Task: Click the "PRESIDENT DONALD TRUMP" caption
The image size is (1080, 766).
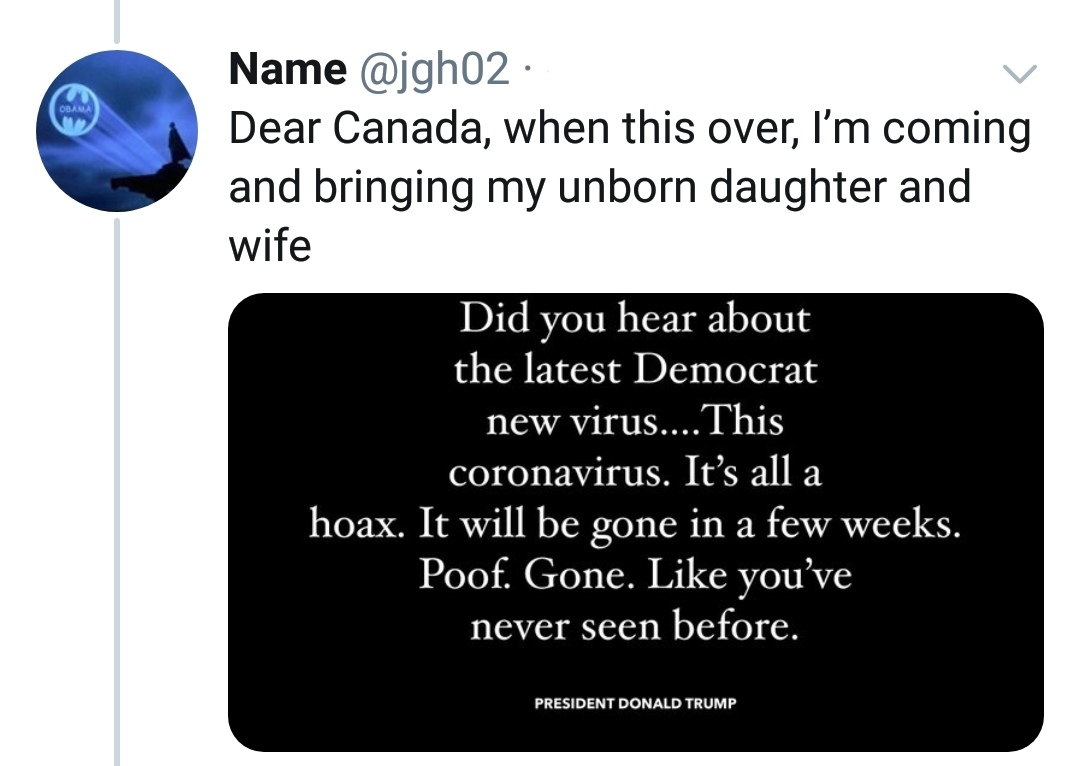Action: coord(635,703)
